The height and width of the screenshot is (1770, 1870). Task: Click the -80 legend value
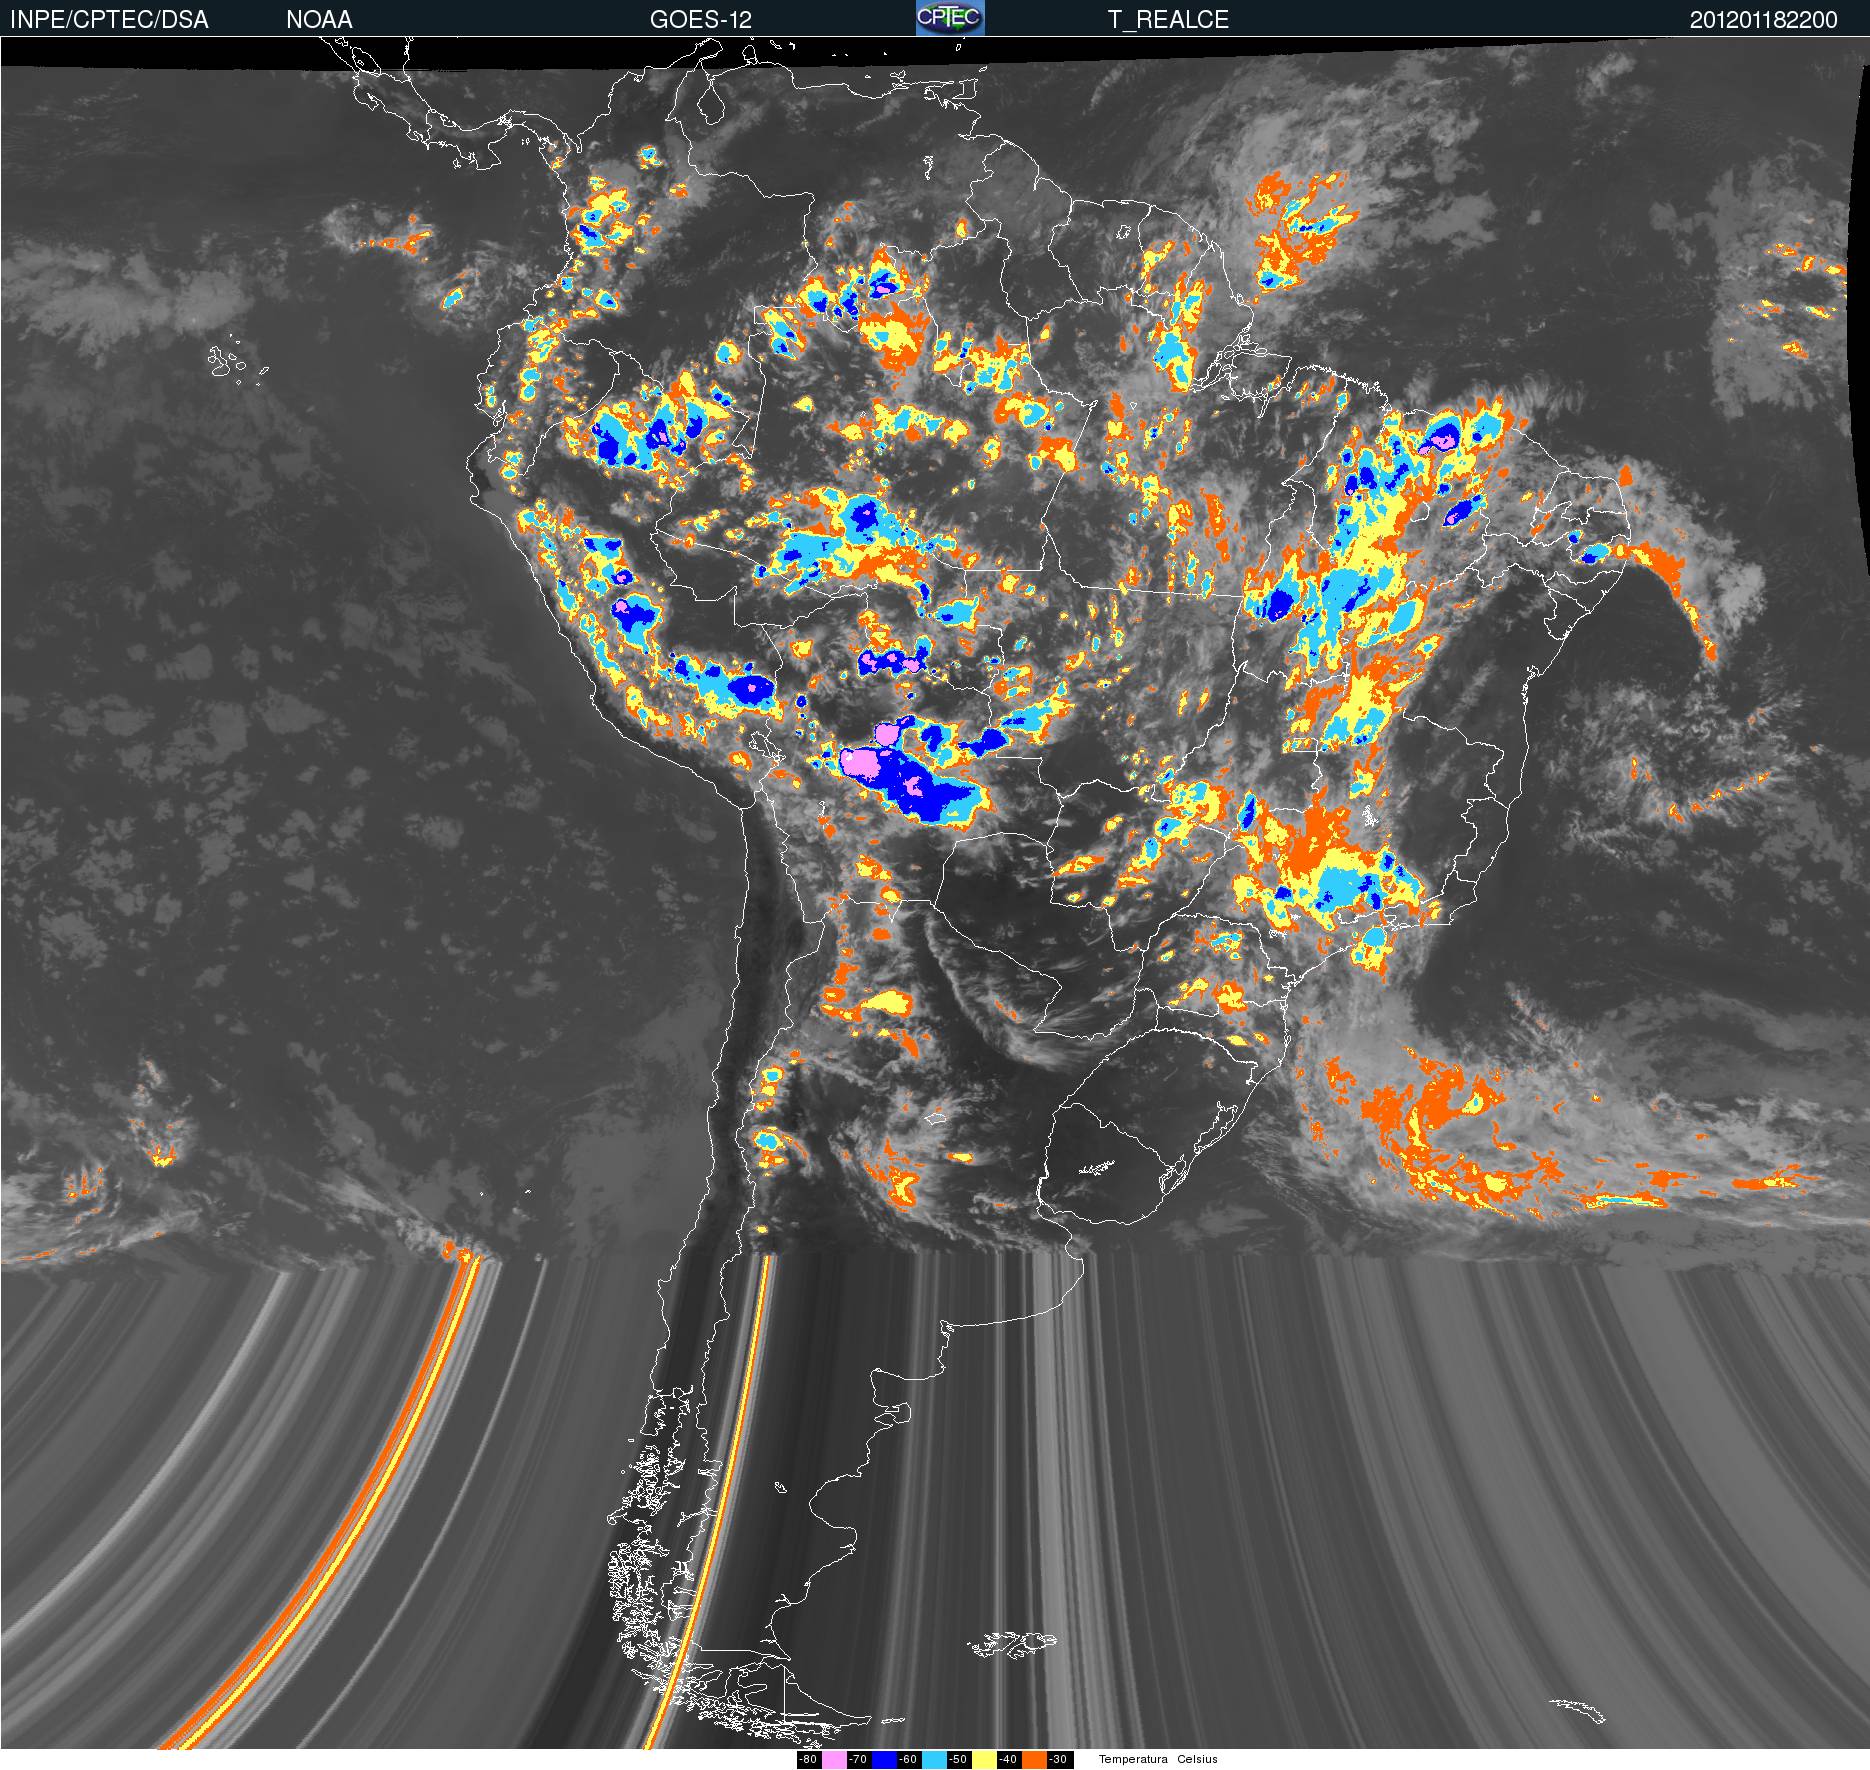click(808, 1760)
